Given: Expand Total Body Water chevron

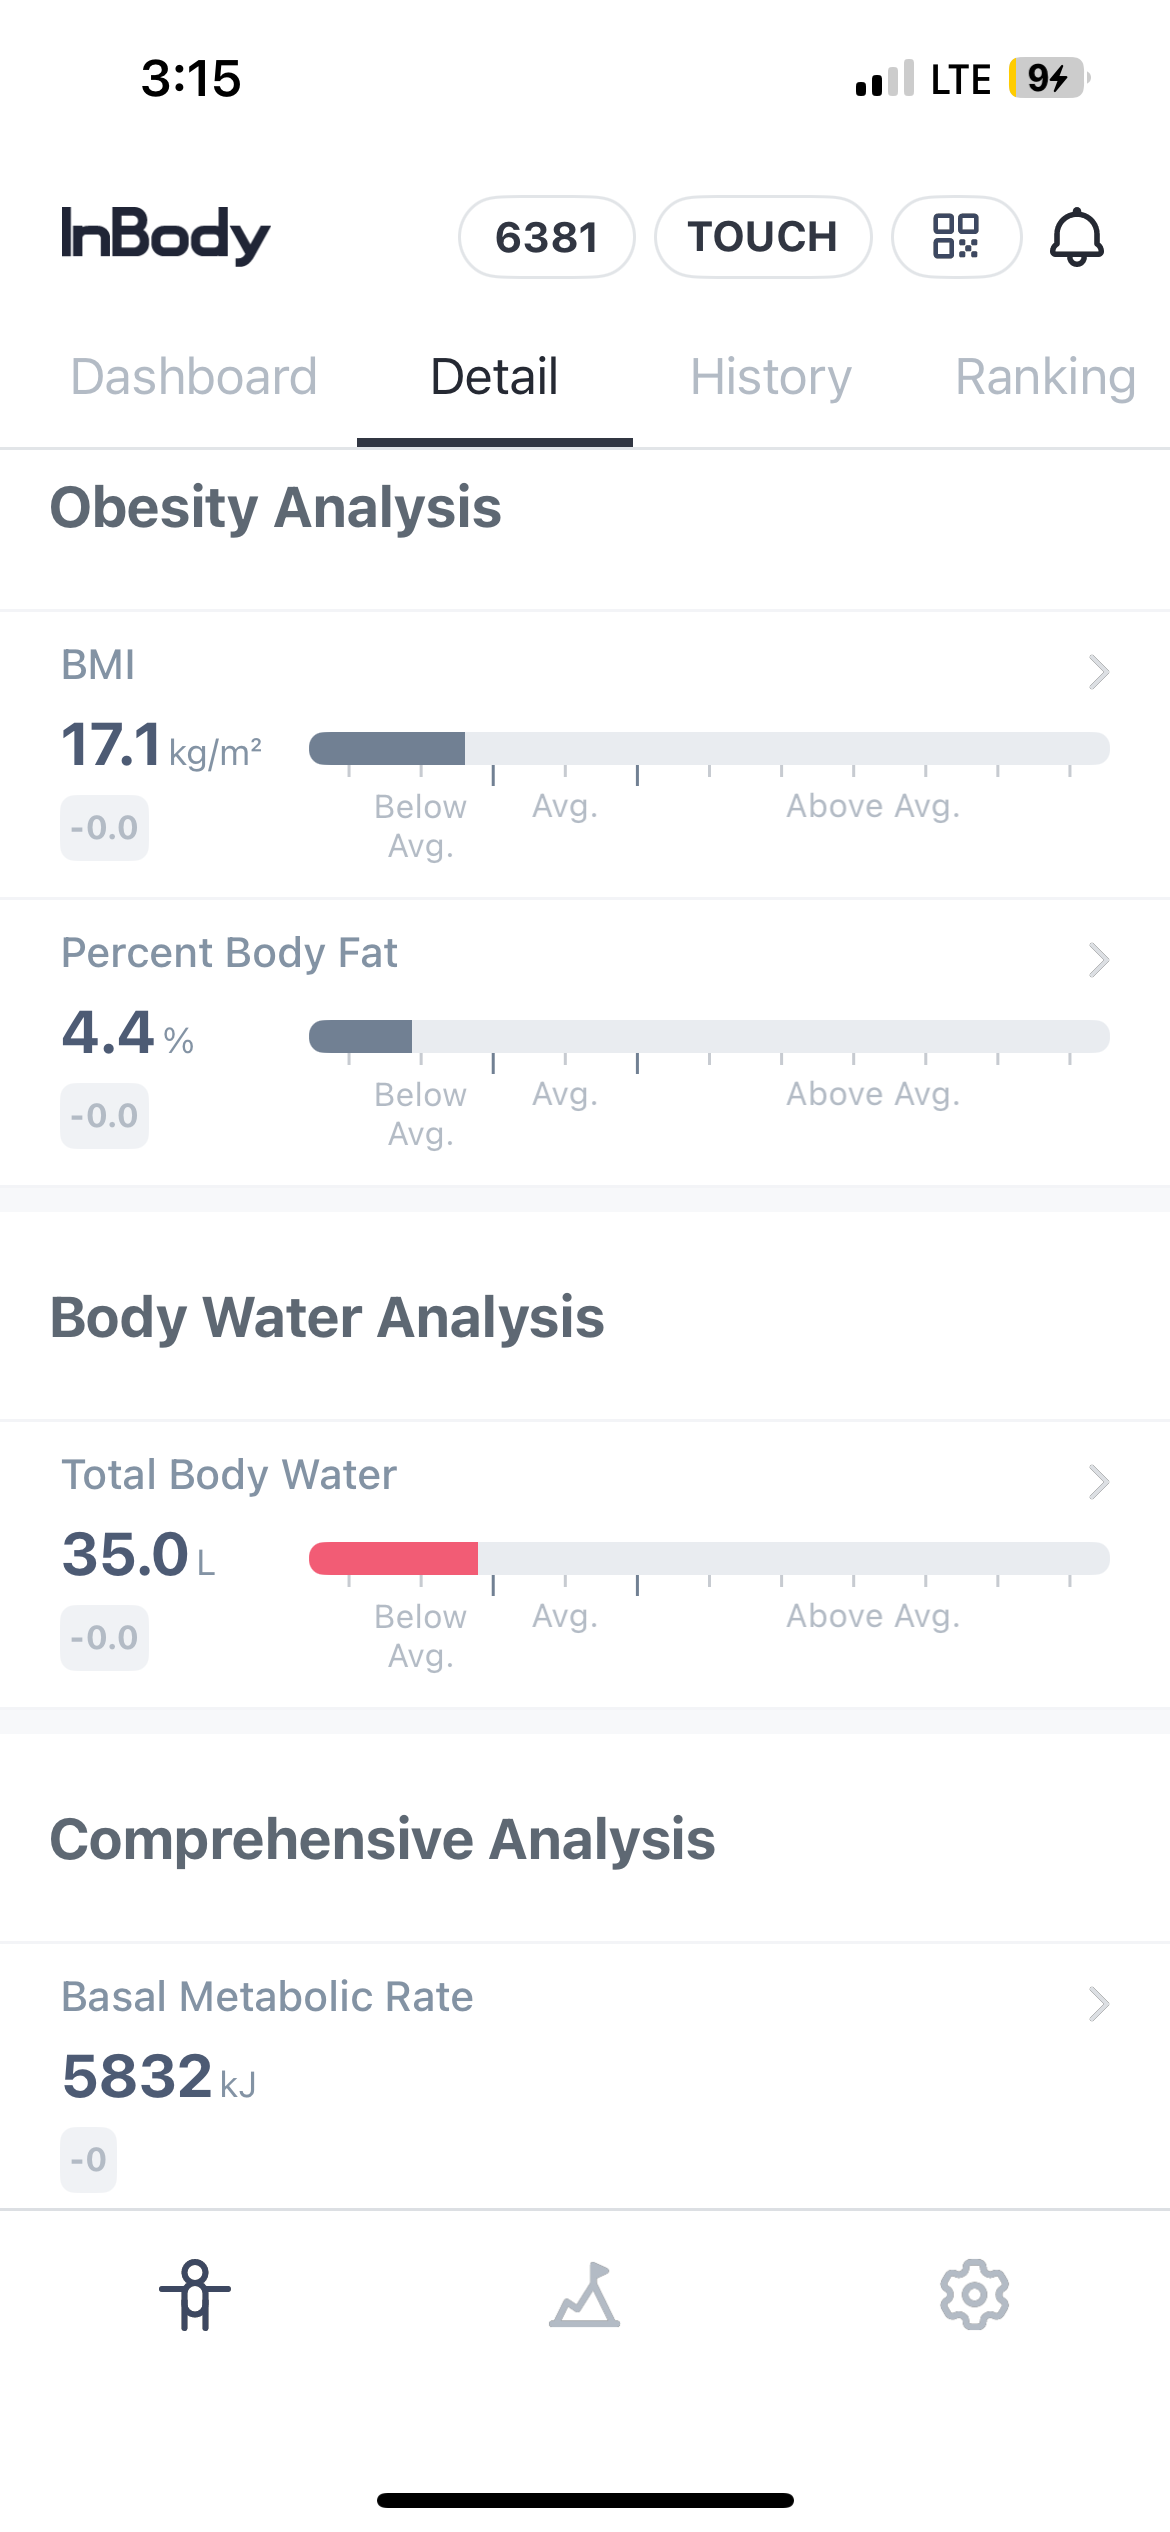Looking at the screenshot, I should pos(1098,1482).
